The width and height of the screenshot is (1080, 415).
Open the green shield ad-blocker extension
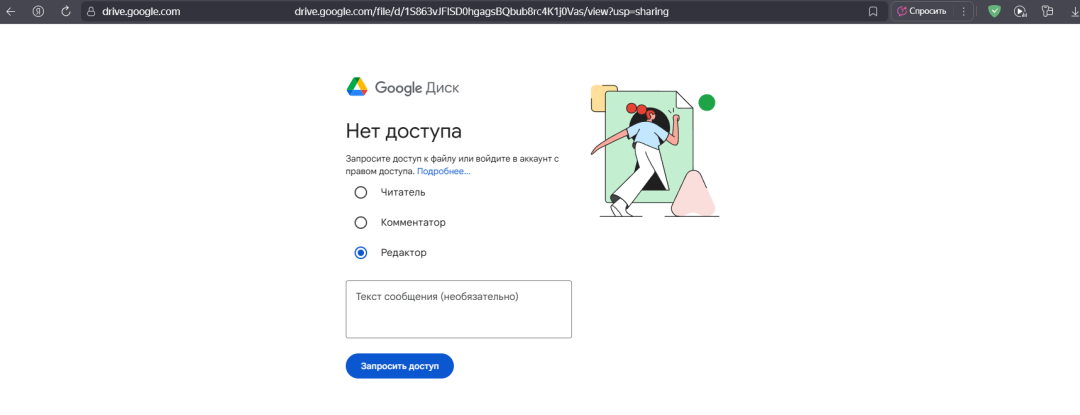tap(994, 12)
